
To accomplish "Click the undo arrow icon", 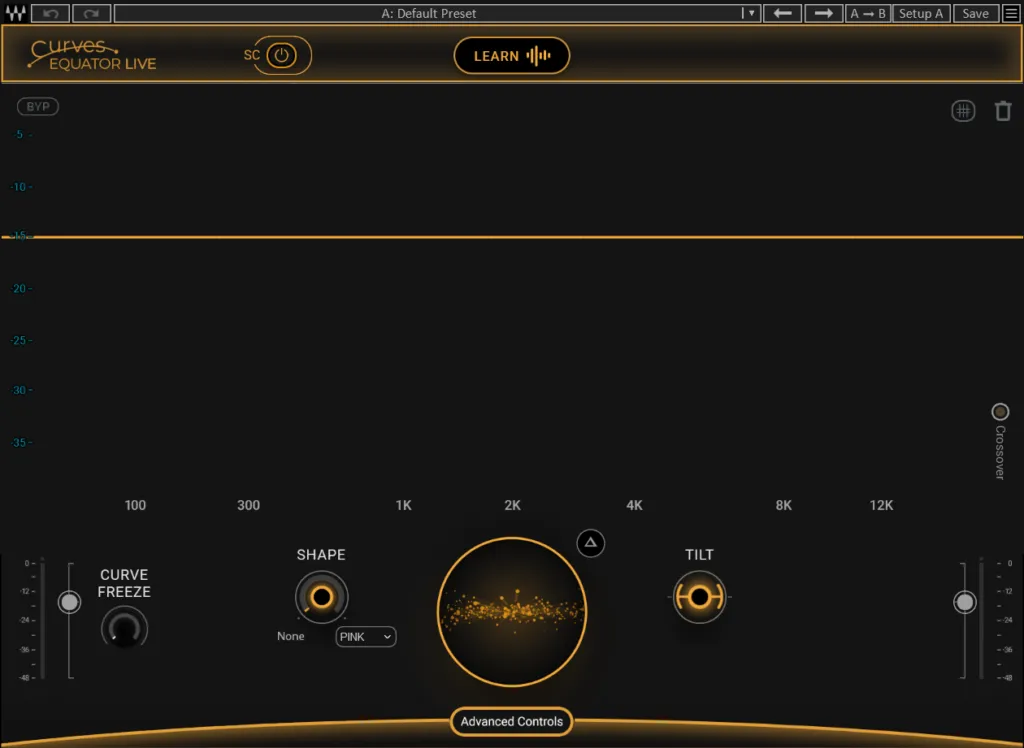I will point(48,13).
